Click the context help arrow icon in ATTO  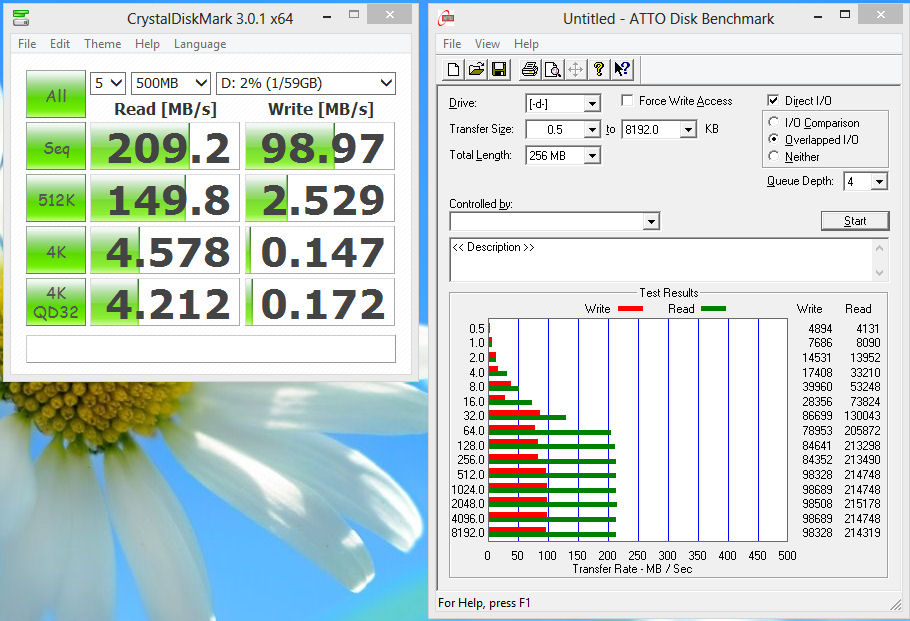622,70
